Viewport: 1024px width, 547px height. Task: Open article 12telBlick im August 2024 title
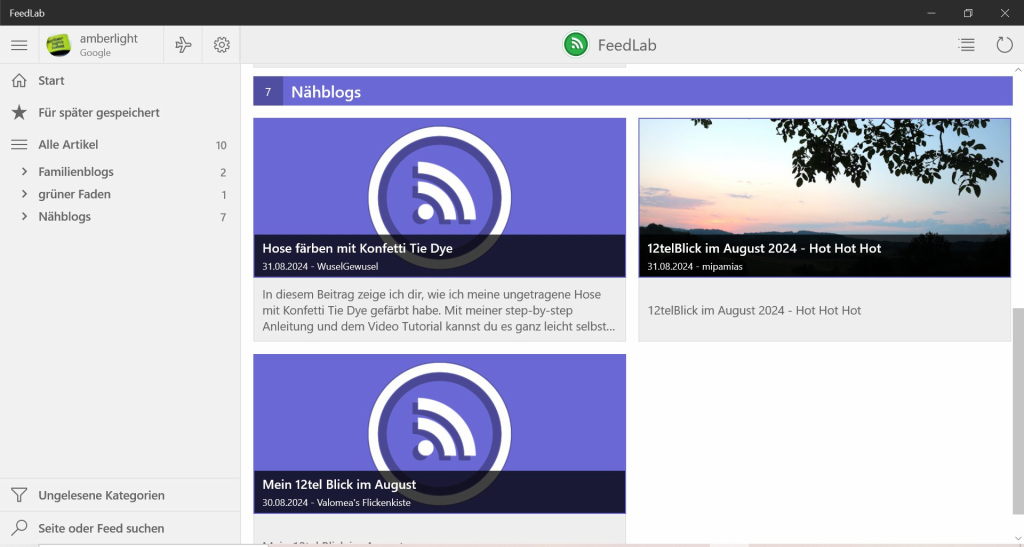(764, 248)
